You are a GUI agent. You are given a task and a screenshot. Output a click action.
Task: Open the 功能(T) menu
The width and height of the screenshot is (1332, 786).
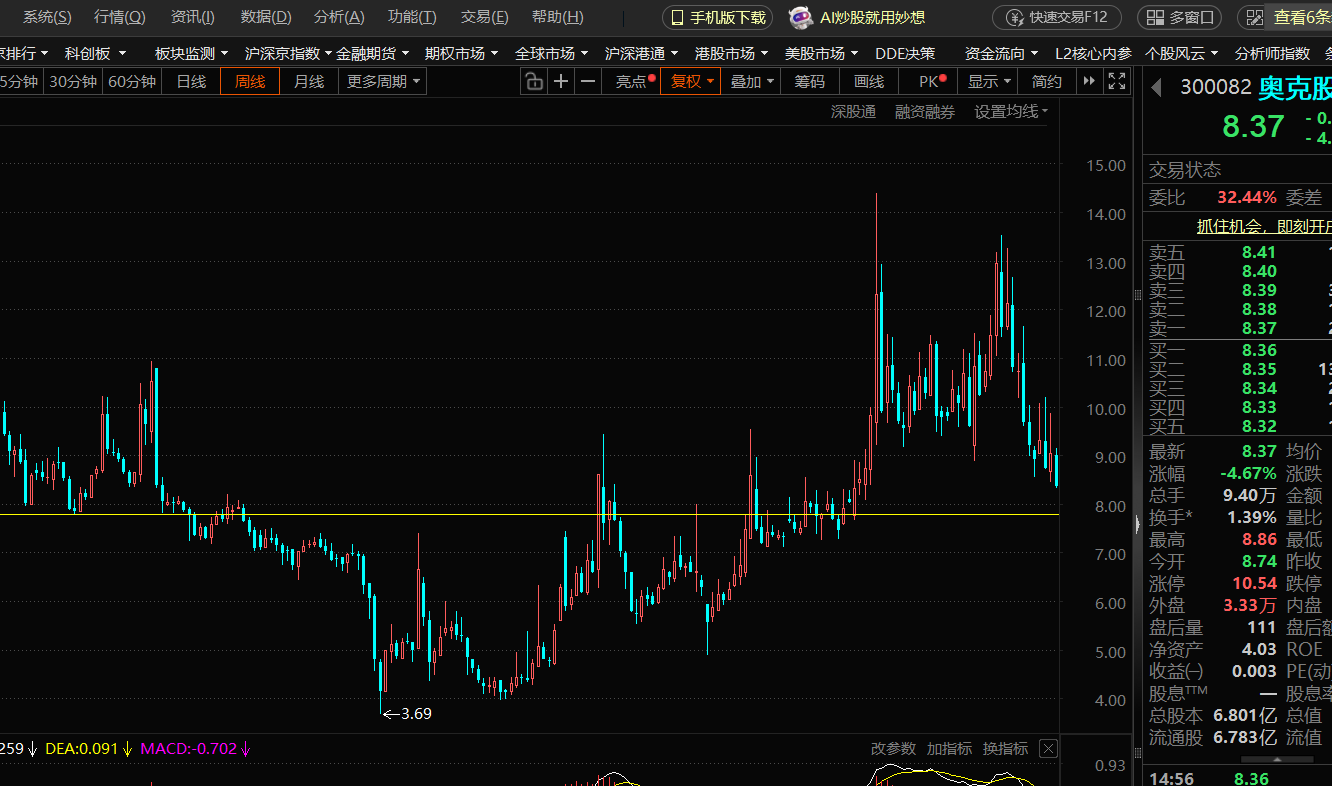(412, 17)
